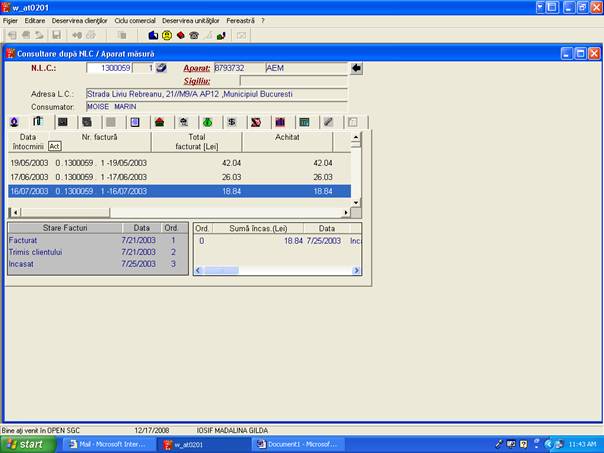Open the red house icon tab
This screenshot has height=453, width=604.
[x=159, y=121]
